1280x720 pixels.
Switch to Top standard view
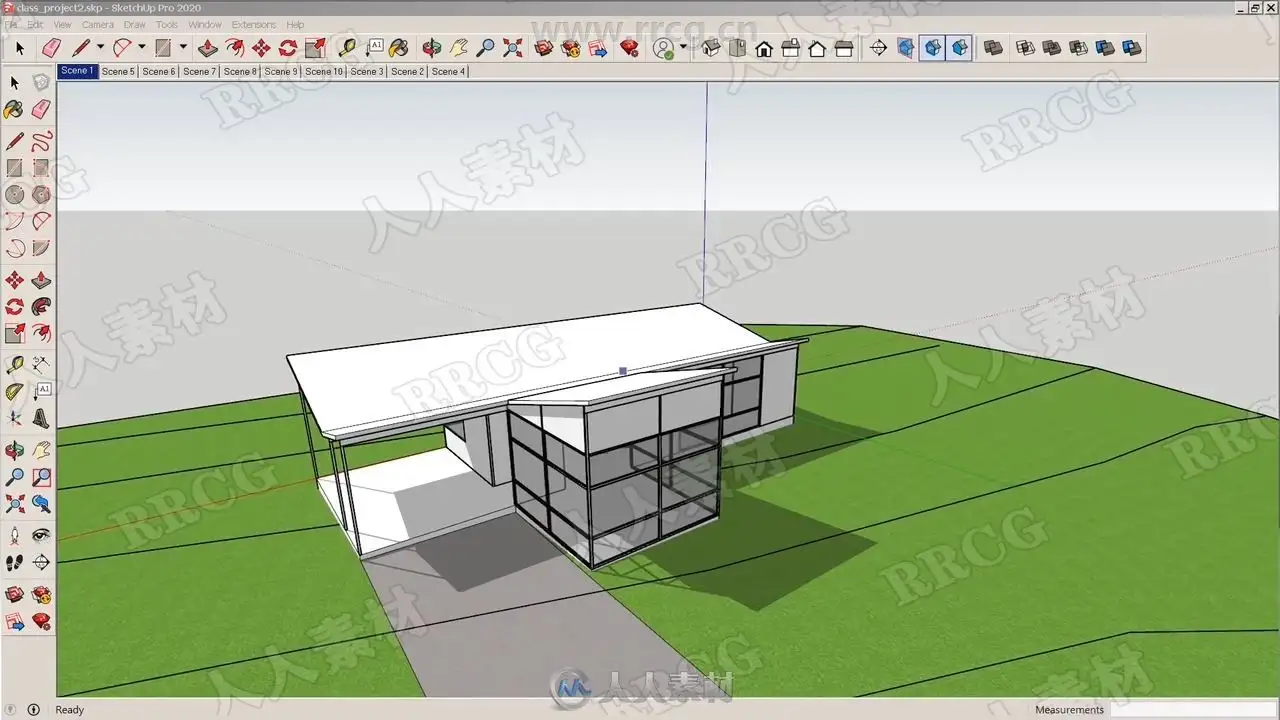738,48
